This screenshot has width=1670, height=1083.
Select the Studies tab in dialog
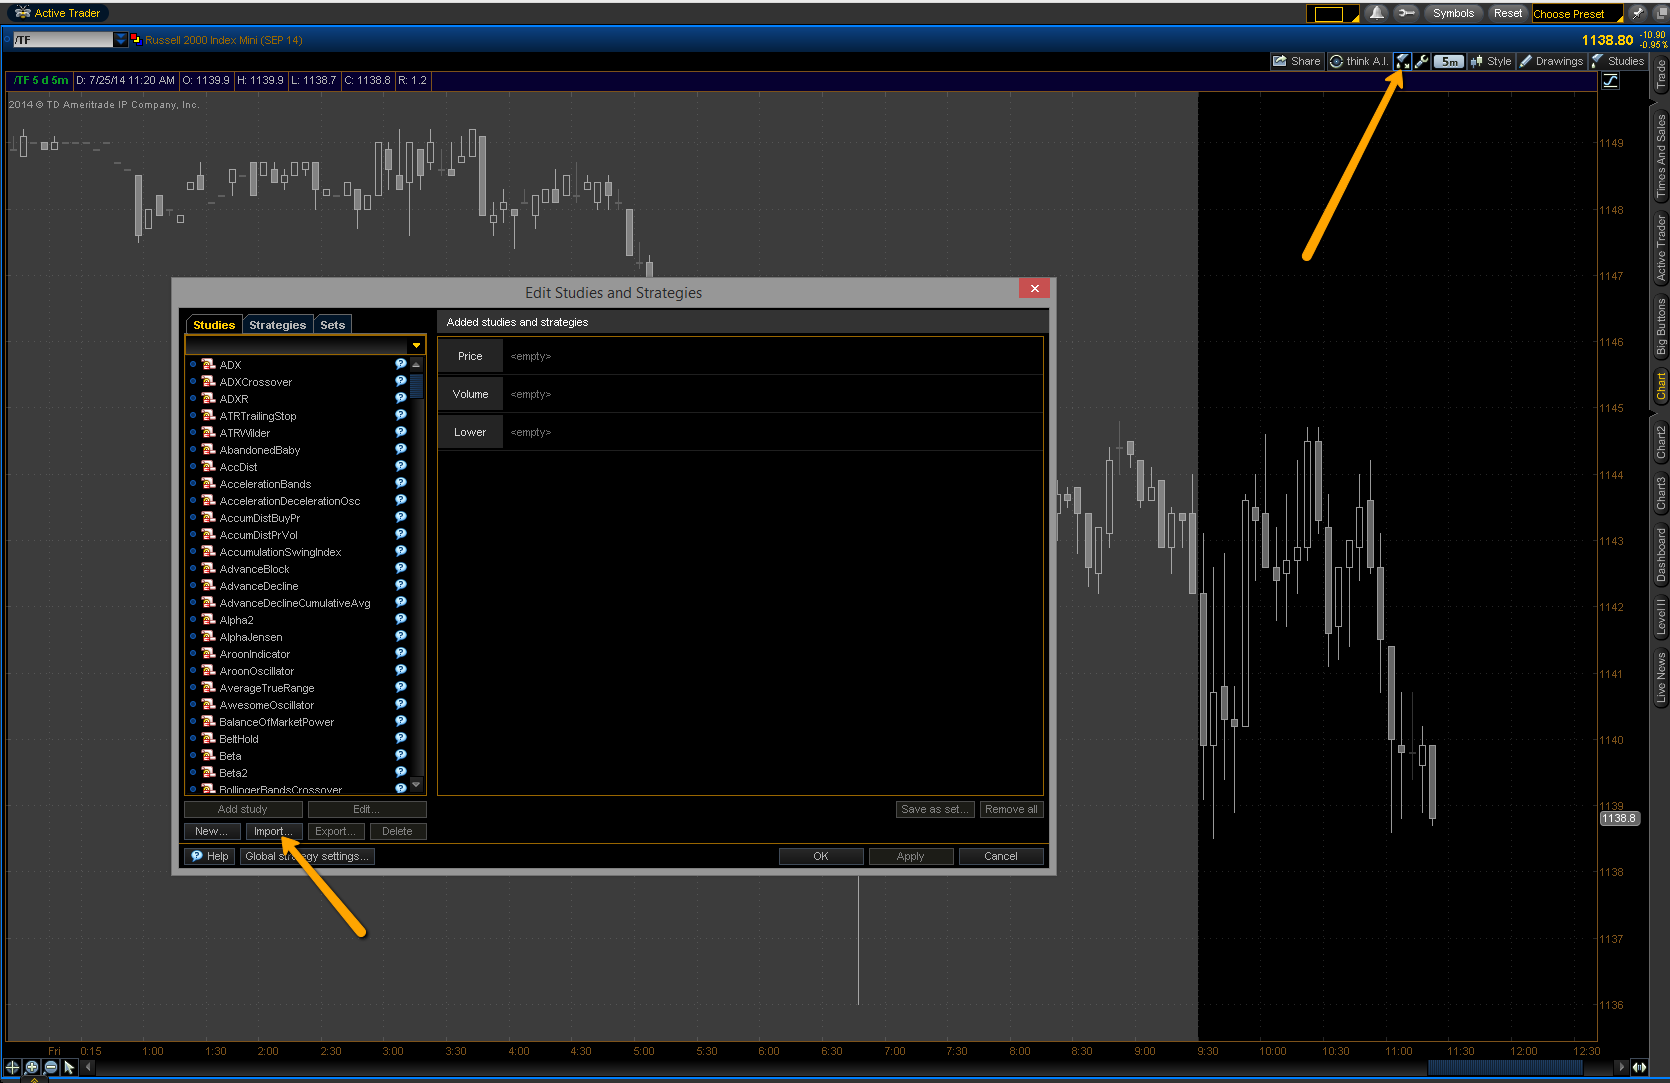pos(214,325)
